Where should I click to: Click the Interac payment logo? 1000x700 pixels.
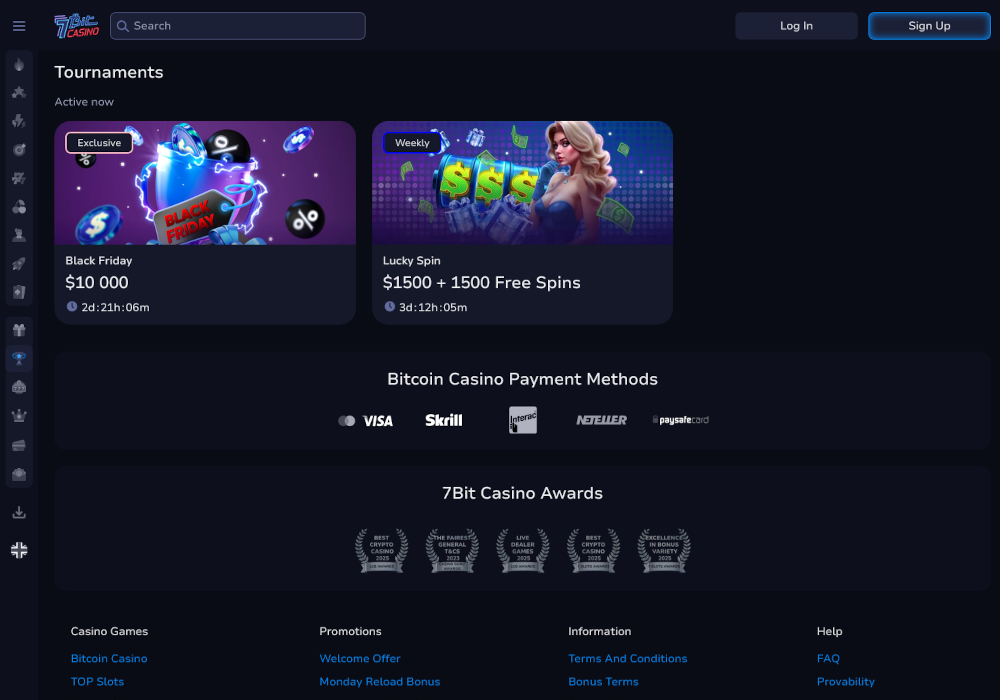(522, 420)
